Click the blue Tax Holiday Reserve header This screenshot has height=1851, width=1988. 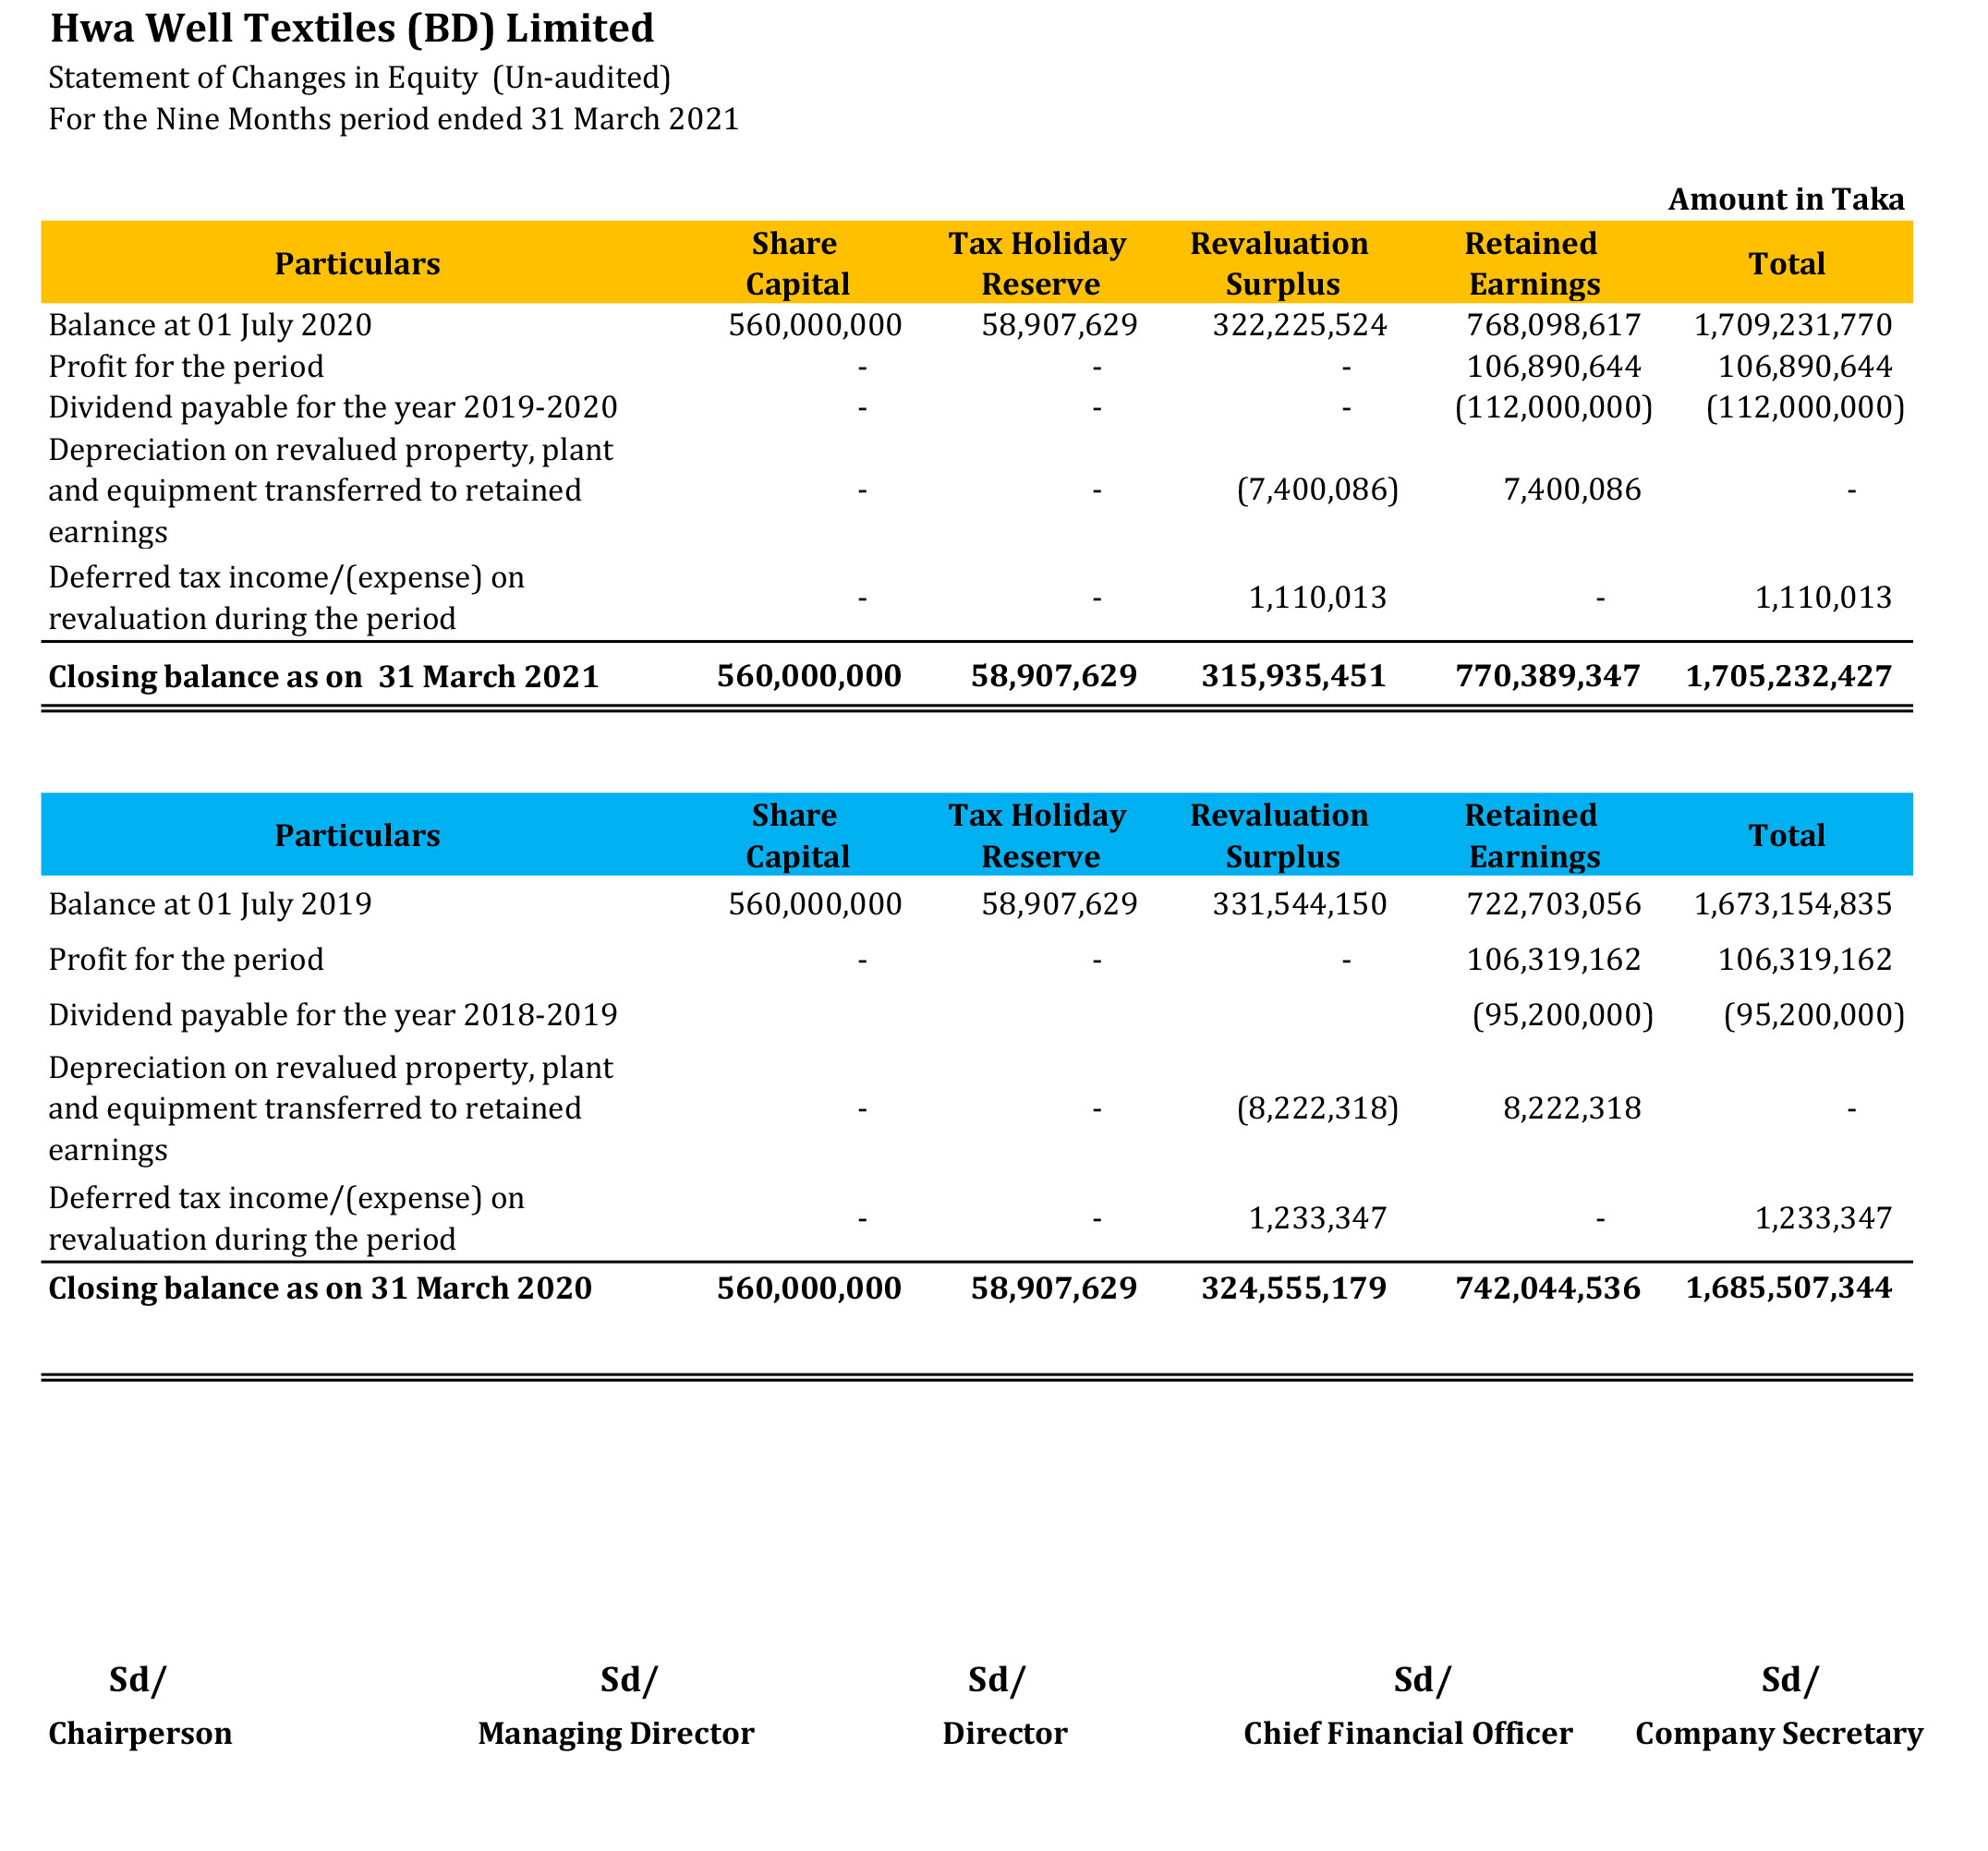click(x=1037, y=835)
